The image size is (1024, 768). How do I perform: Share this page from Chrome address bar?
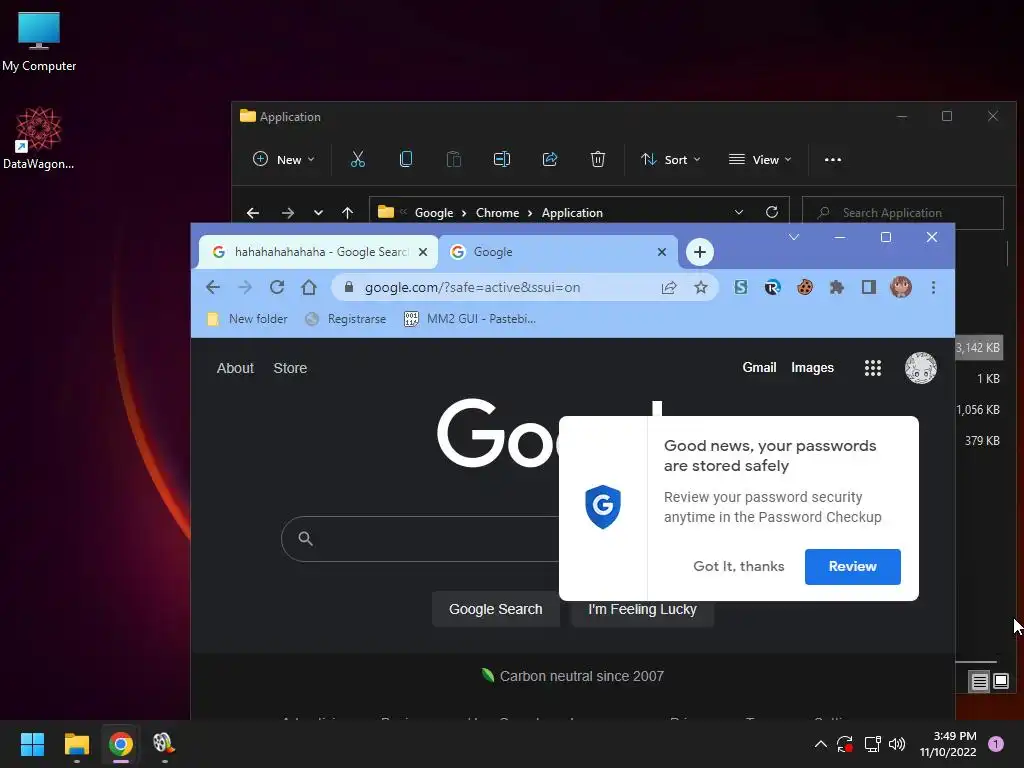[x=669, y=287]
